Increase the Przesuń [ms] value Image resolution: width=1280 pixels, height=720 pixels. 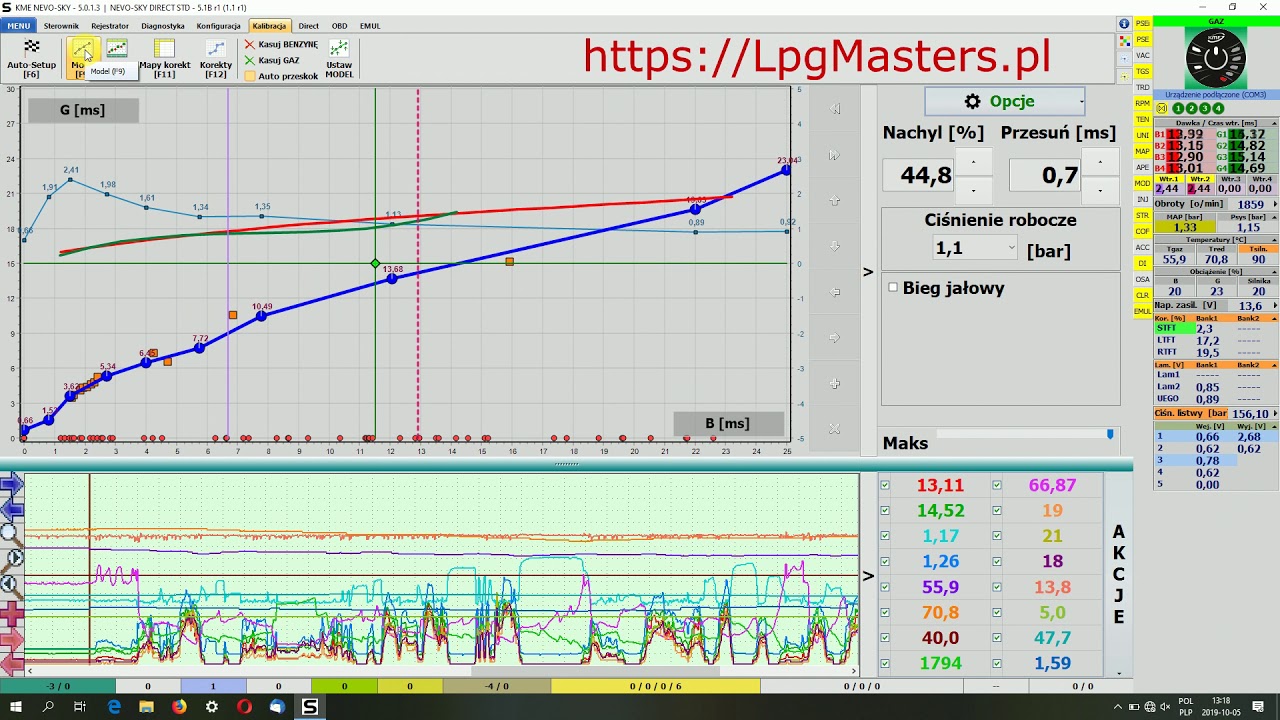click(1100, 161)
